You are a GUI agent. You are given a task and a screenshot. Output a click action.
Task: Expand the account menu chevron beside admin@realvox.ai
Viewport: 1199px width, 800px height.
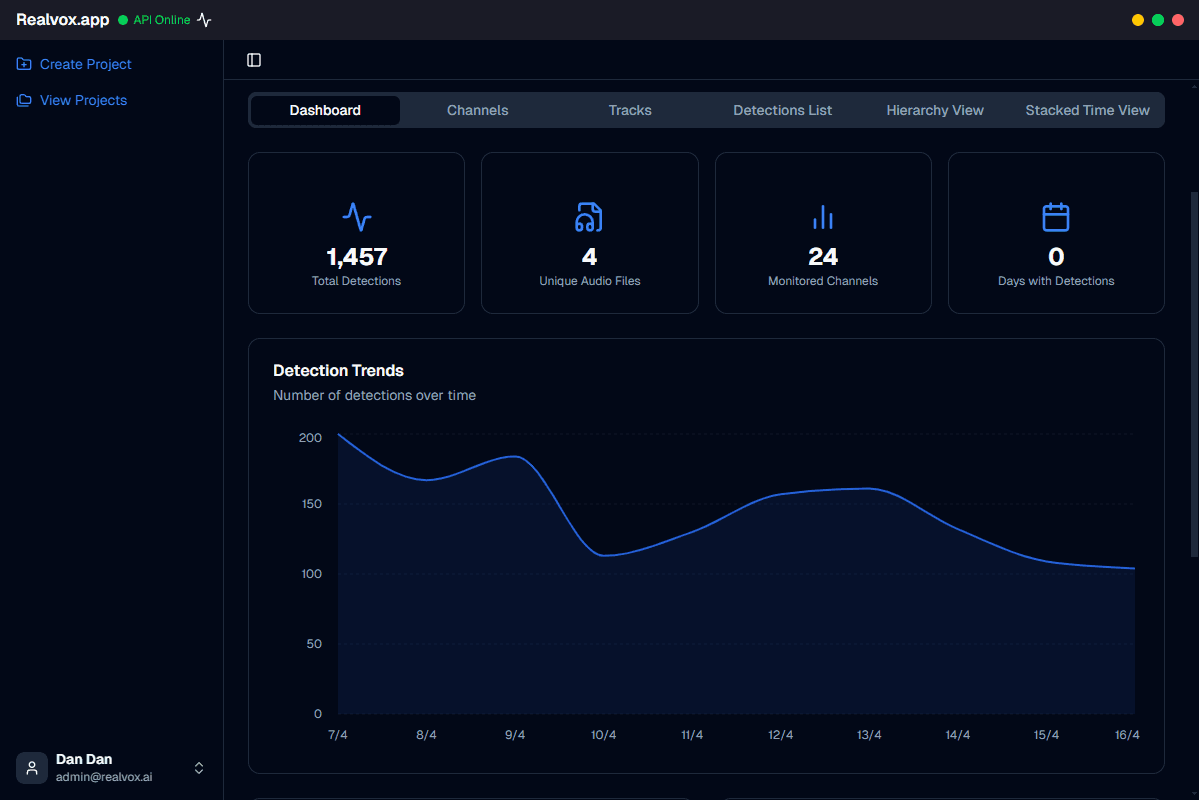[x=199, y=768]
